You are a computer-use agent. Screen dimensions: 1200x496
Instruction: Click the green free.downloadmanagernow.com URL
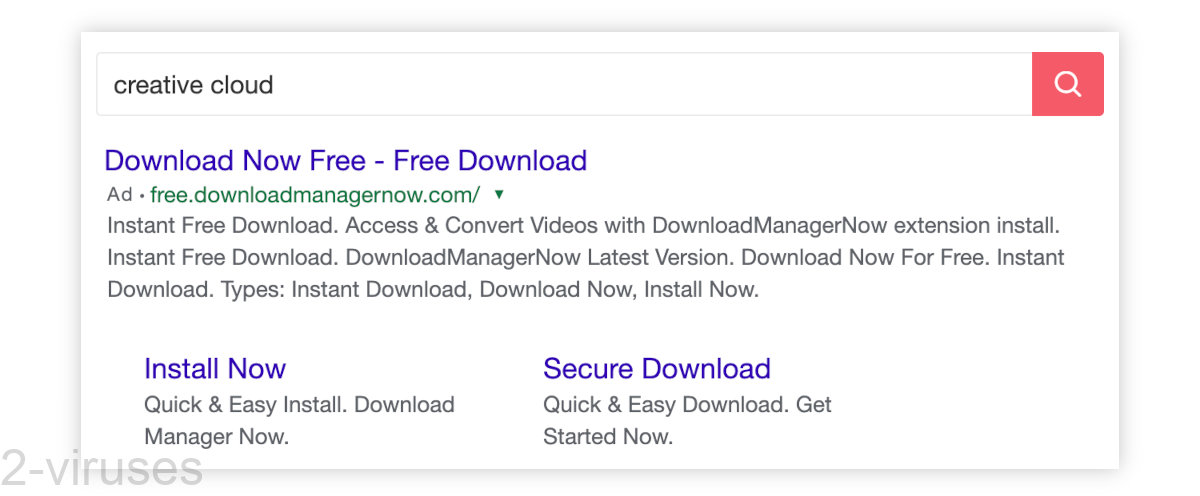pos(315,194)
